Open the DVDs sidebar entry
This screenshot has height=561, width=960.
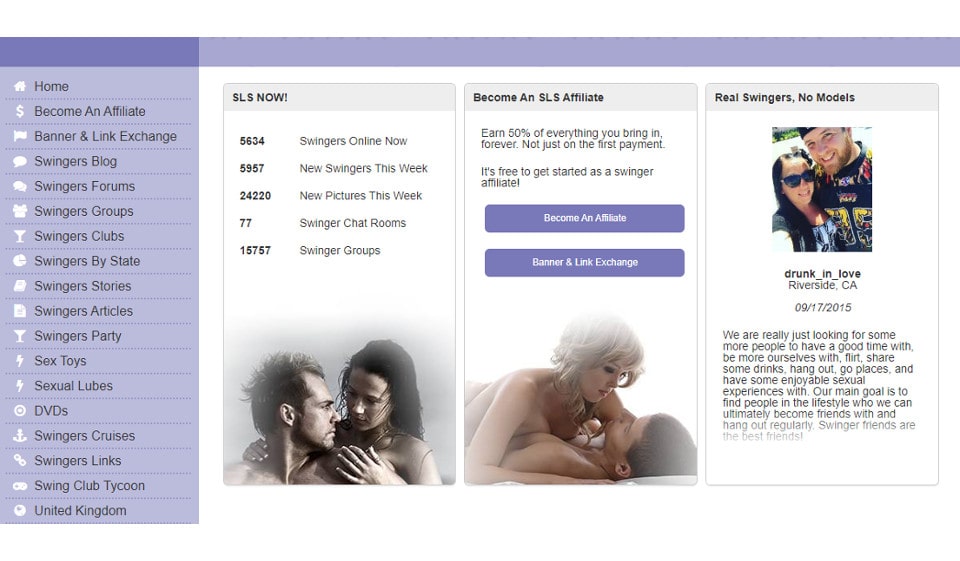coord(51,410)
